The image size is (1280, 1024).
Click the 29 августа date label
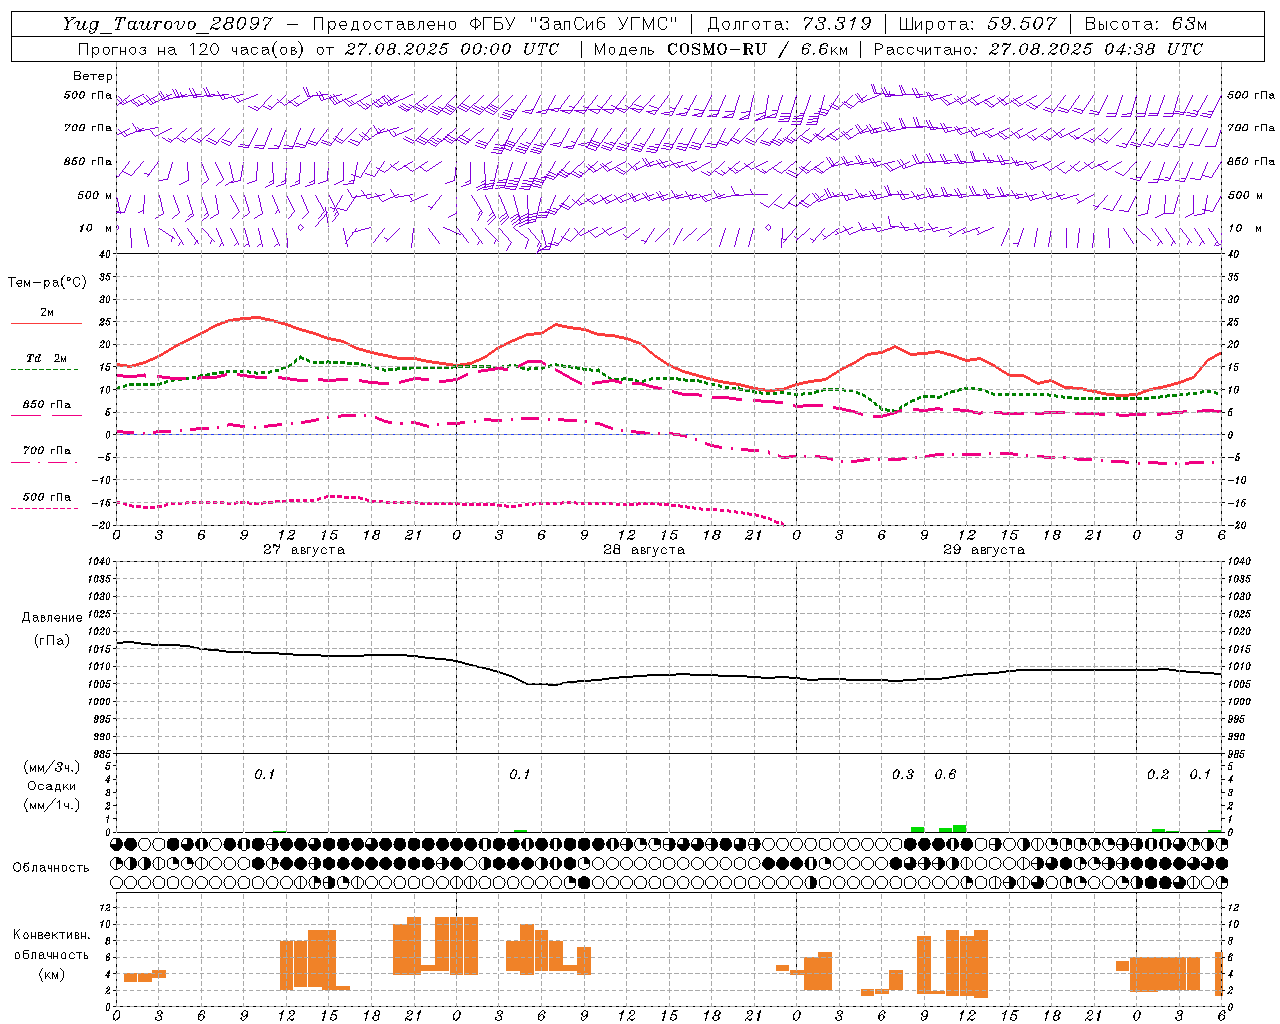click(984, 550)
